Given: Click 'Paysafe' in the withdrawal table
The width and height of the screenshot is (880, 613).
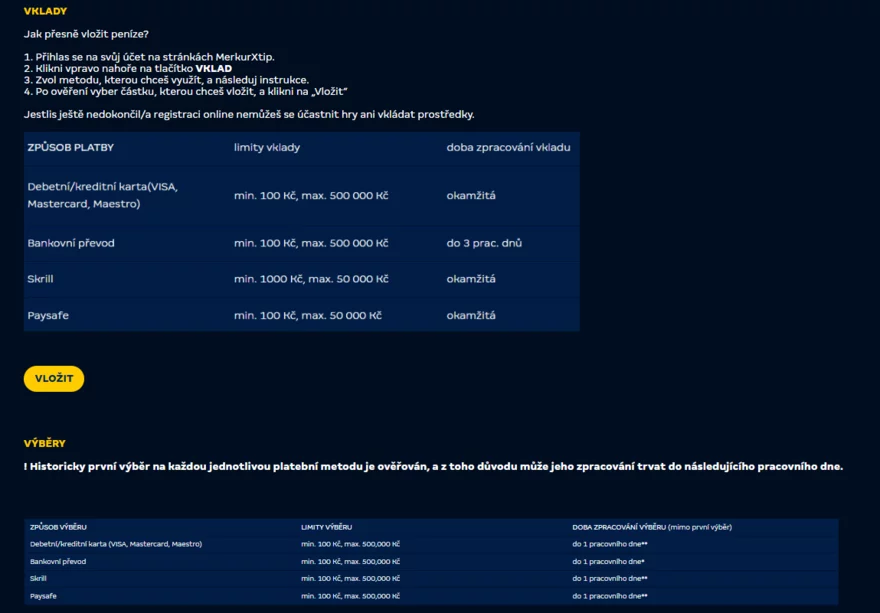Looking at the screenshot, I should click(43, 596).
